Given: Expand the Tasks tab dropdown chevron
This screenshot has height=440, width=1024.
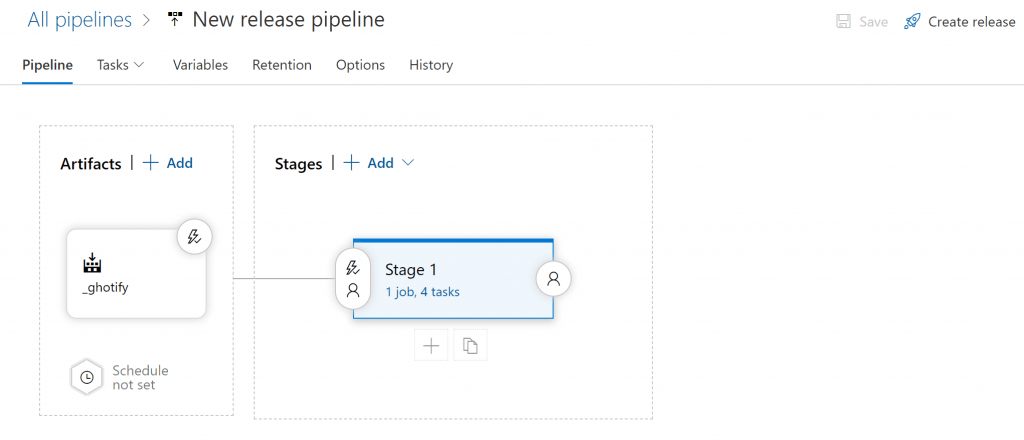Looking at the screenshot, I should [138, 65].
